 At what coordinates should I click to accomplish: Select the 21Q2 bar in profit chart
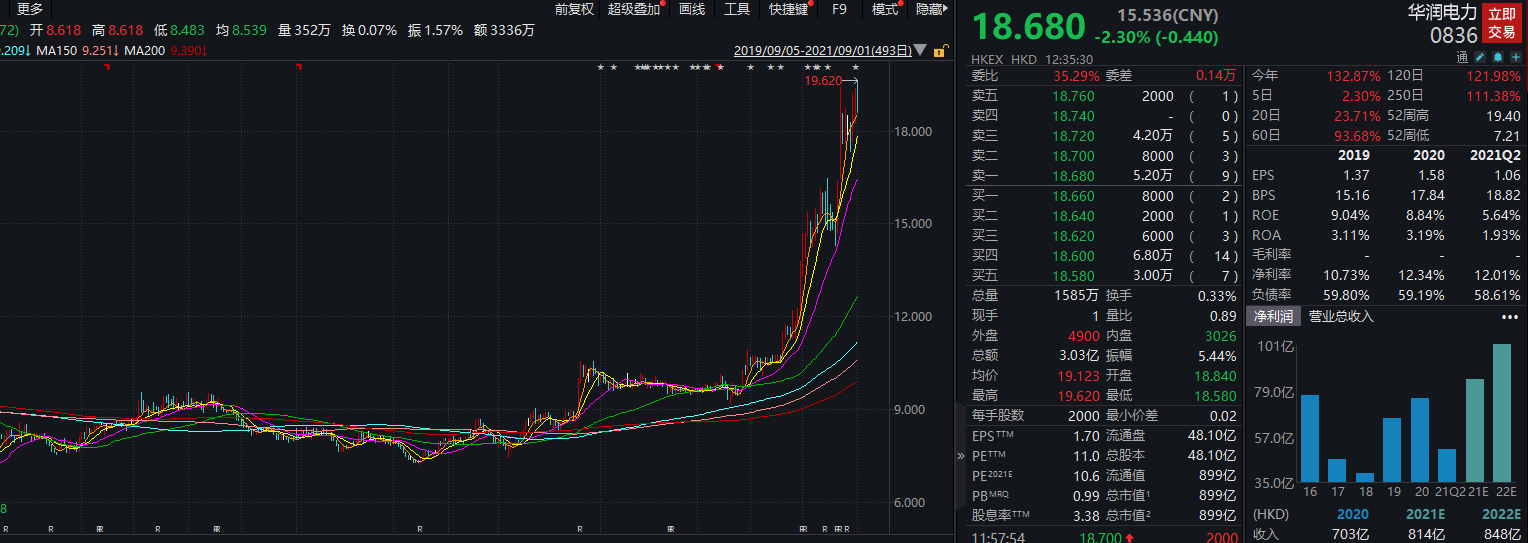pos(1446,466)
